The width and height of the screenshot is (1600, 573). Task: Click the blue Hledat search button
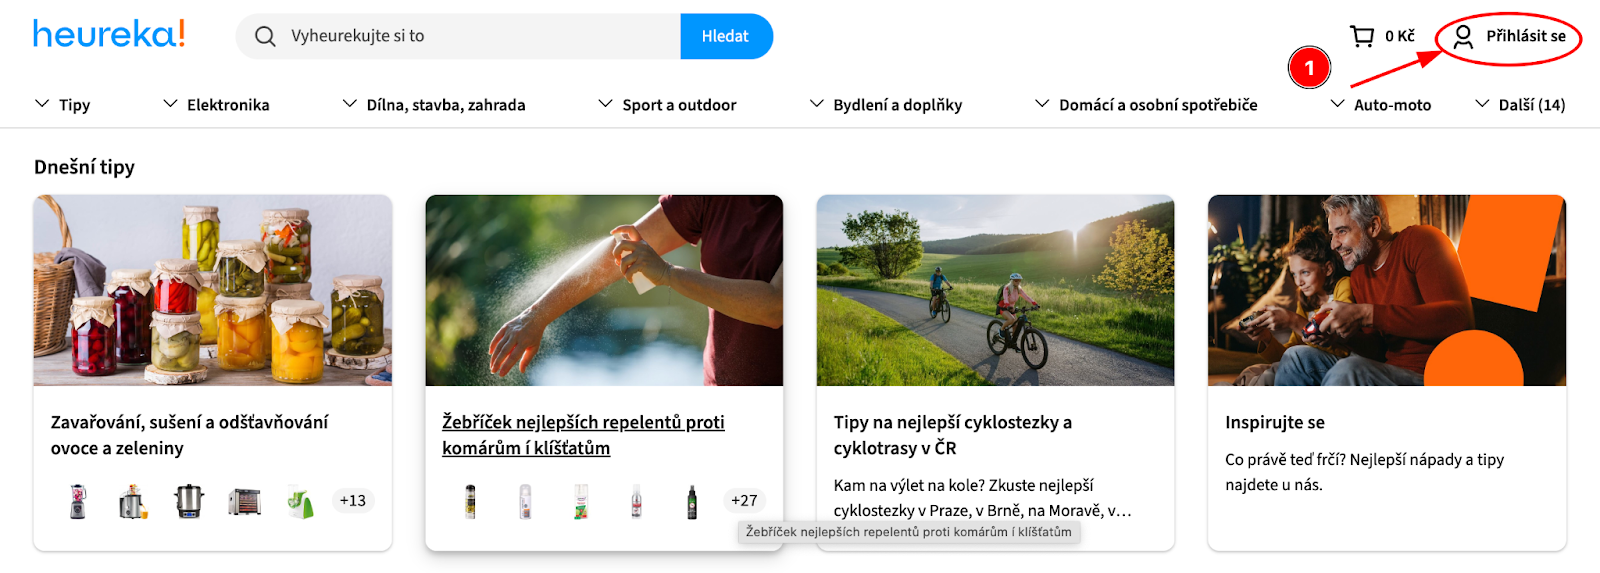pos(726,36)
